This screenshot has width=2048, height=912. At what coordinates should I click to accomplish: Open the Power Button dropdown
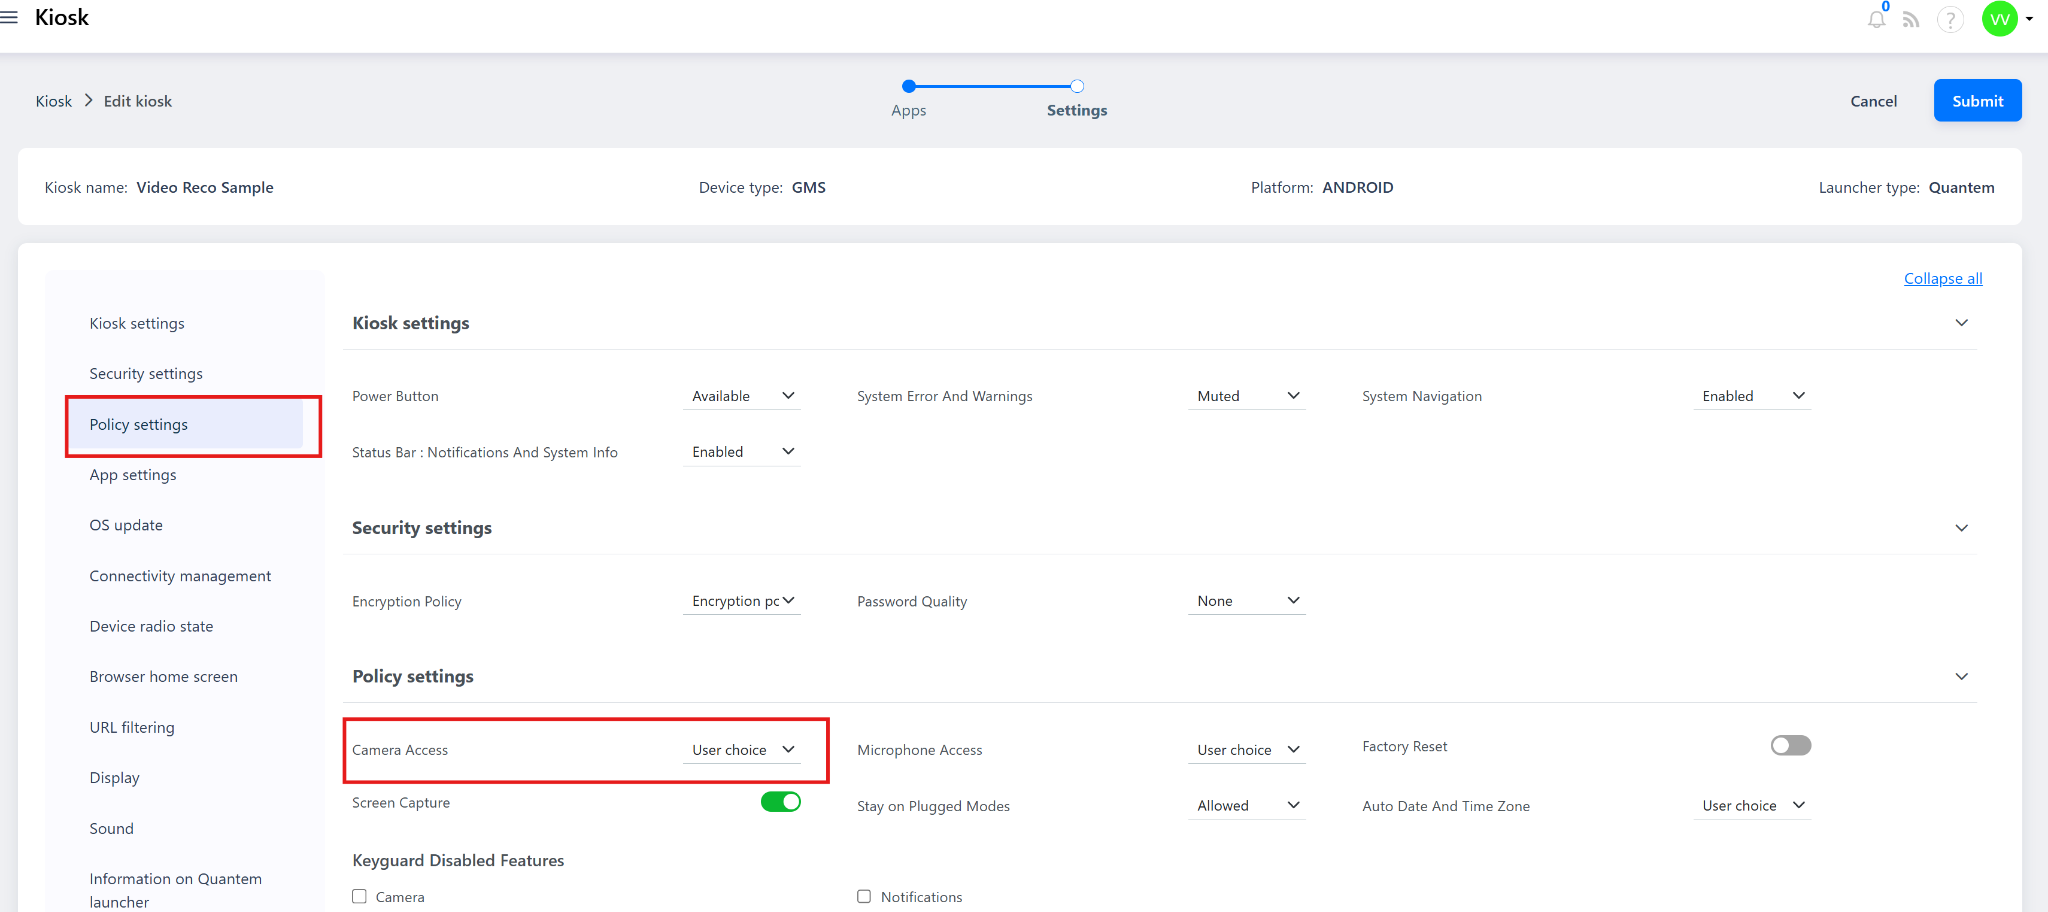[x=742, y=396]
